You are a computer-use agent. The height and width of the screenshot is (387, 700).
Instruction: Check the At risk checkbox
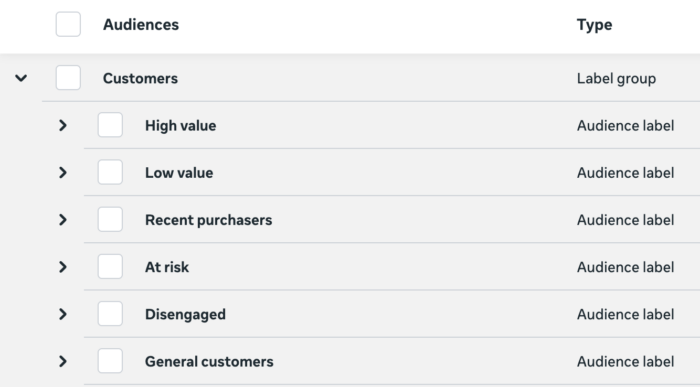tap(110, 266)
